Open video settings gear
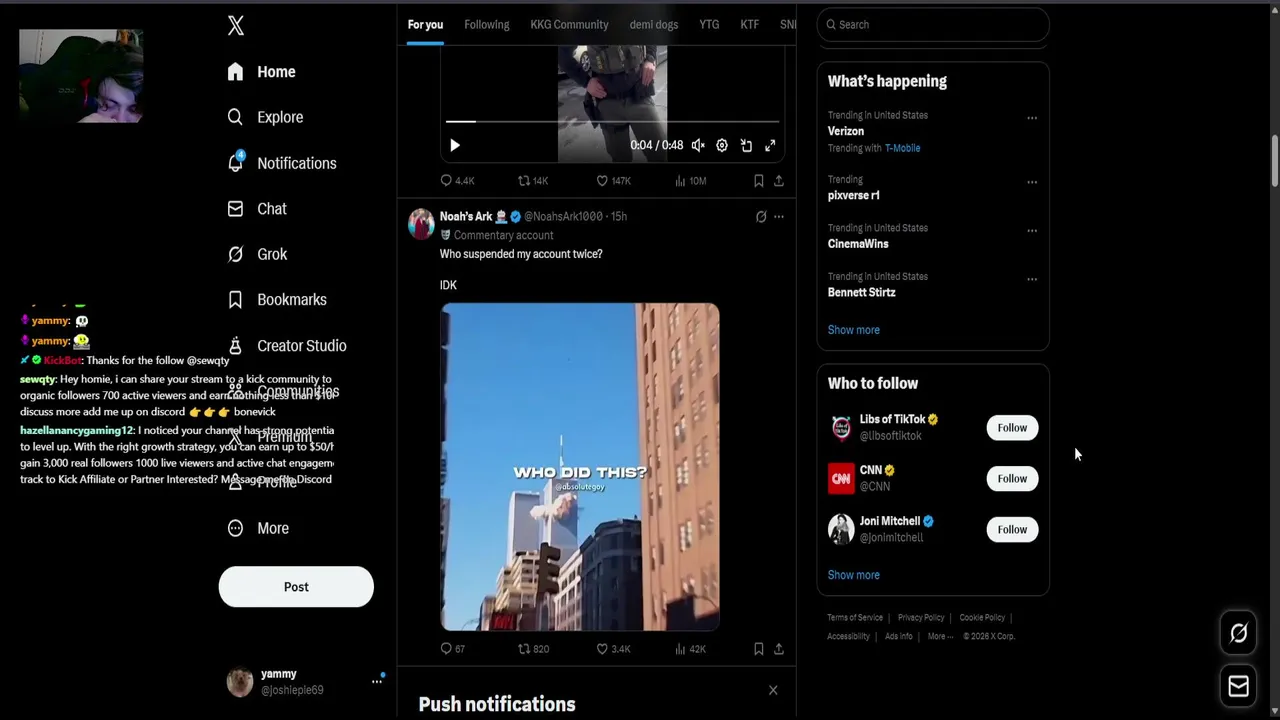 (x=722, y=146)
